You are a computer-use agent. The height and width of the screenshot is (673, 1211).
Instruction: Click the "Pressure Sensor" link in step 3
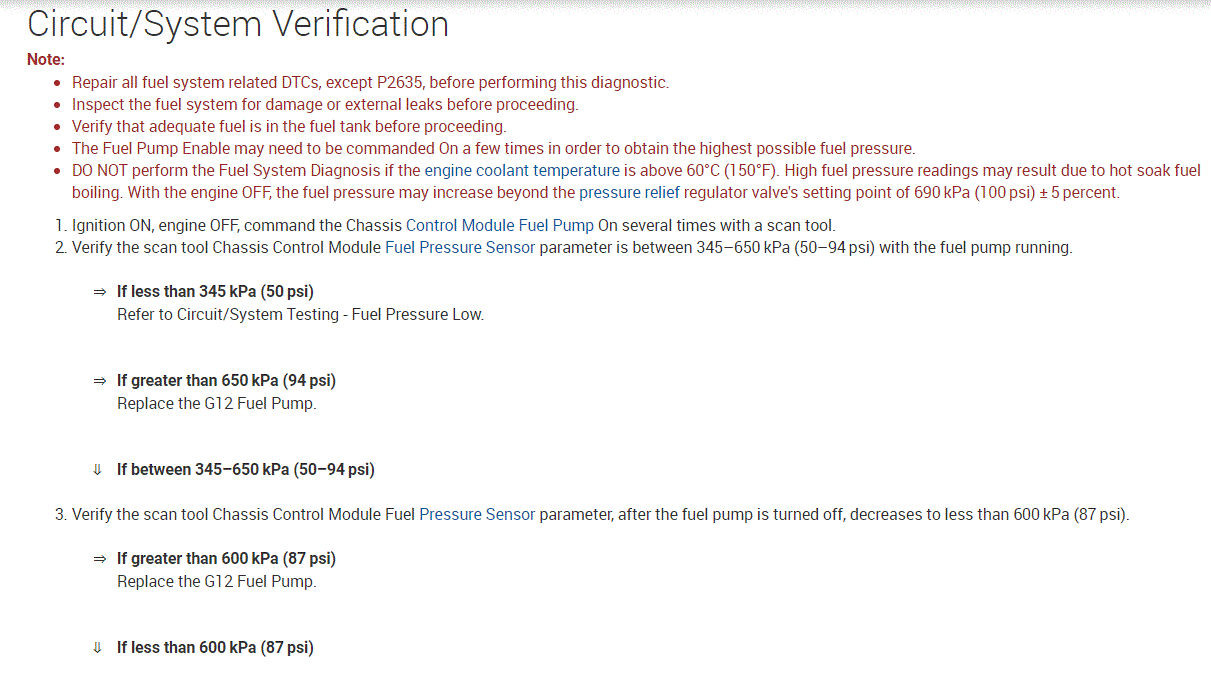click(x=477, y=515)
